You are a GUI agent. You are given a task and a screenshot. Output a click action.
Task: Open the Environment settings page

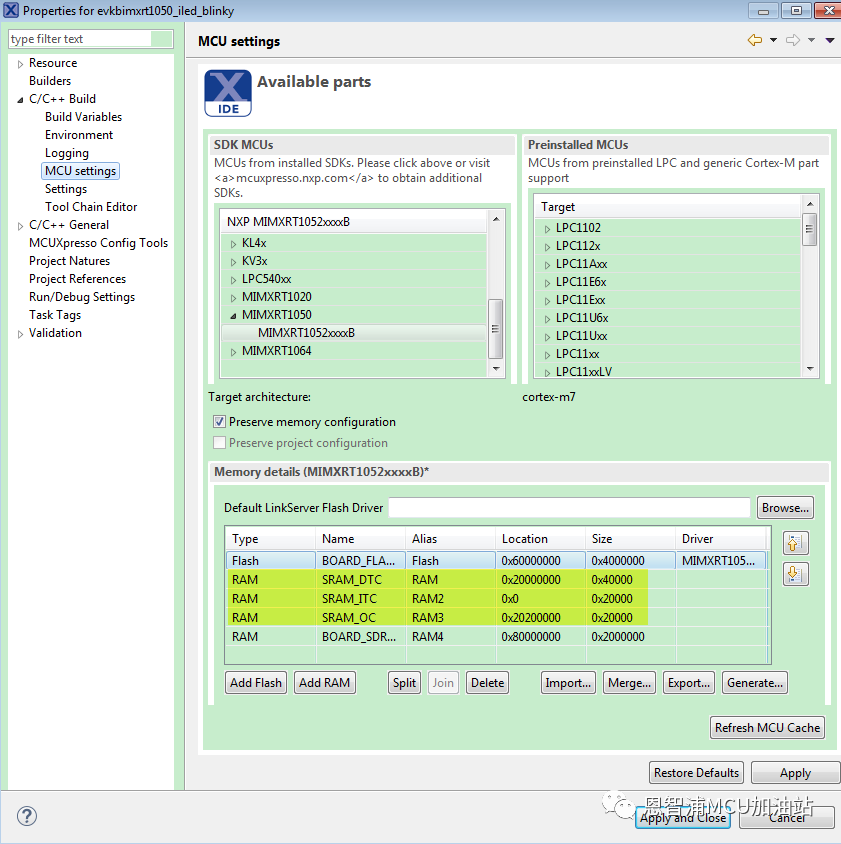coord(79,135)
